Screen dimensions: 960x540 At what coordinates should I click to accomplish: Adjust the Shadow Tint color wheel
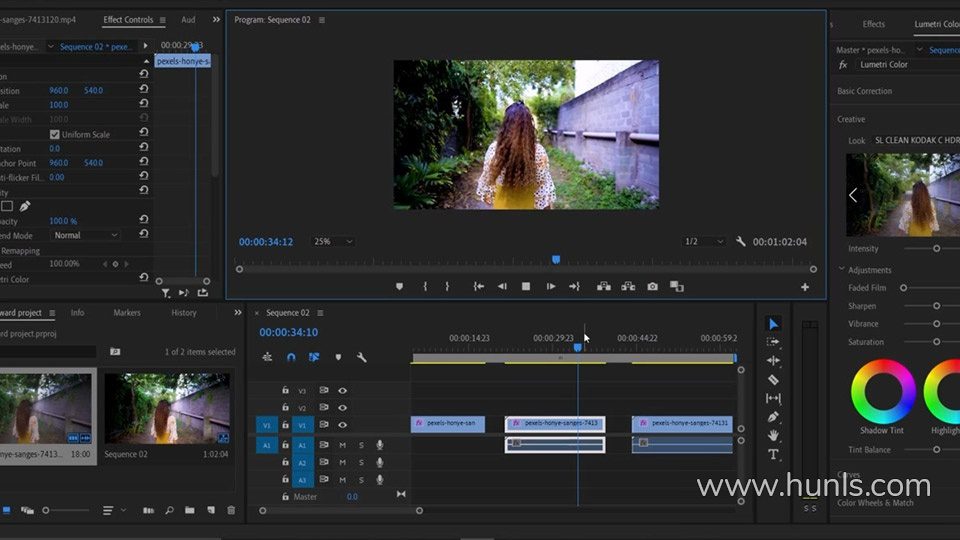(883, 392)
